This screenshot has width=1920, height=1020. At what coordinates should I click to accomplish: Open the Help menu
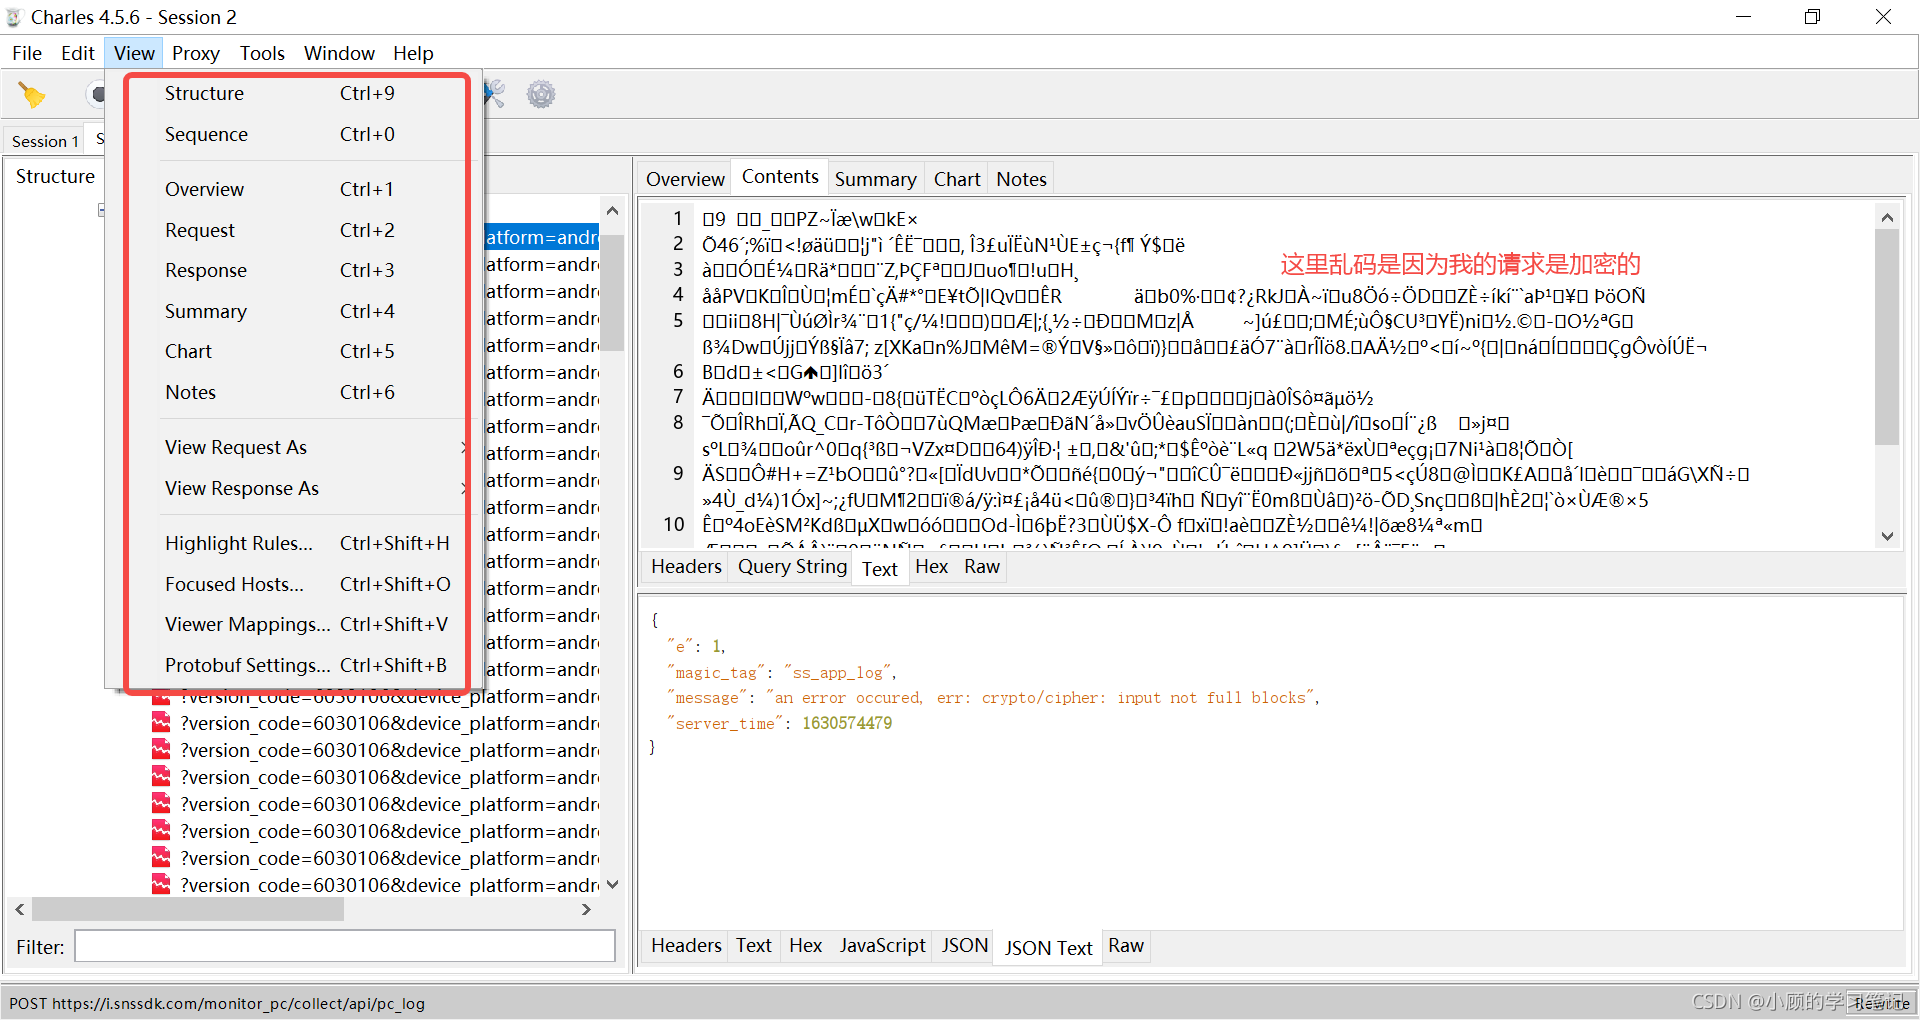tap(413, 53)
